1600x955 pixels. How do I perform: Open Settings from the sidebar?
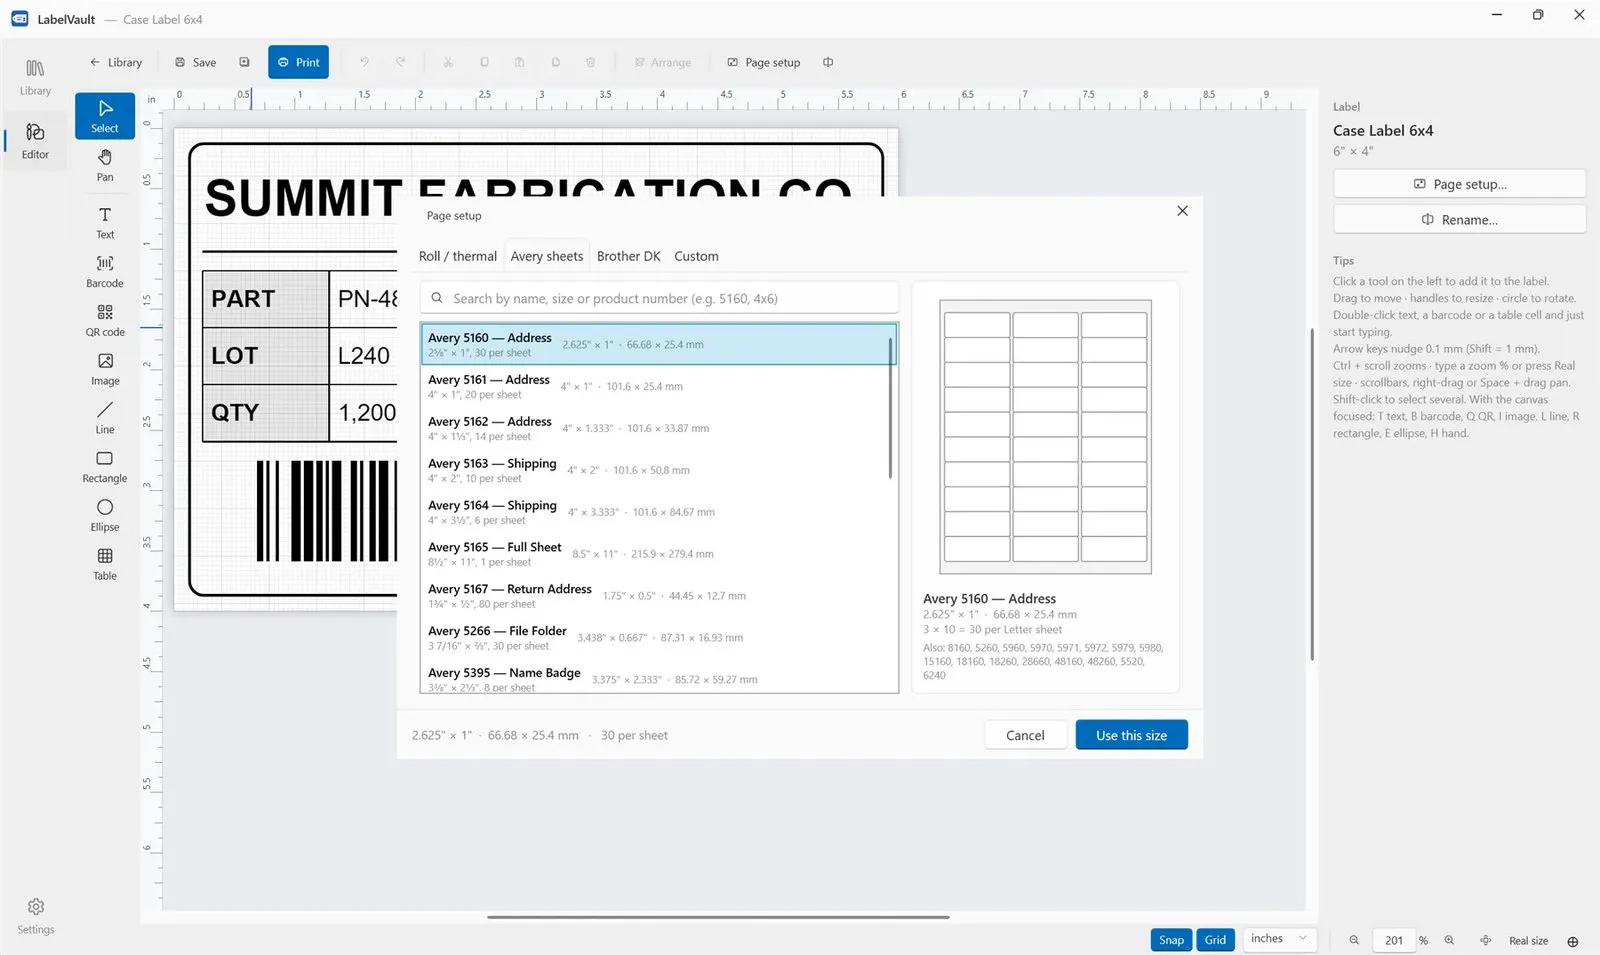35,915
